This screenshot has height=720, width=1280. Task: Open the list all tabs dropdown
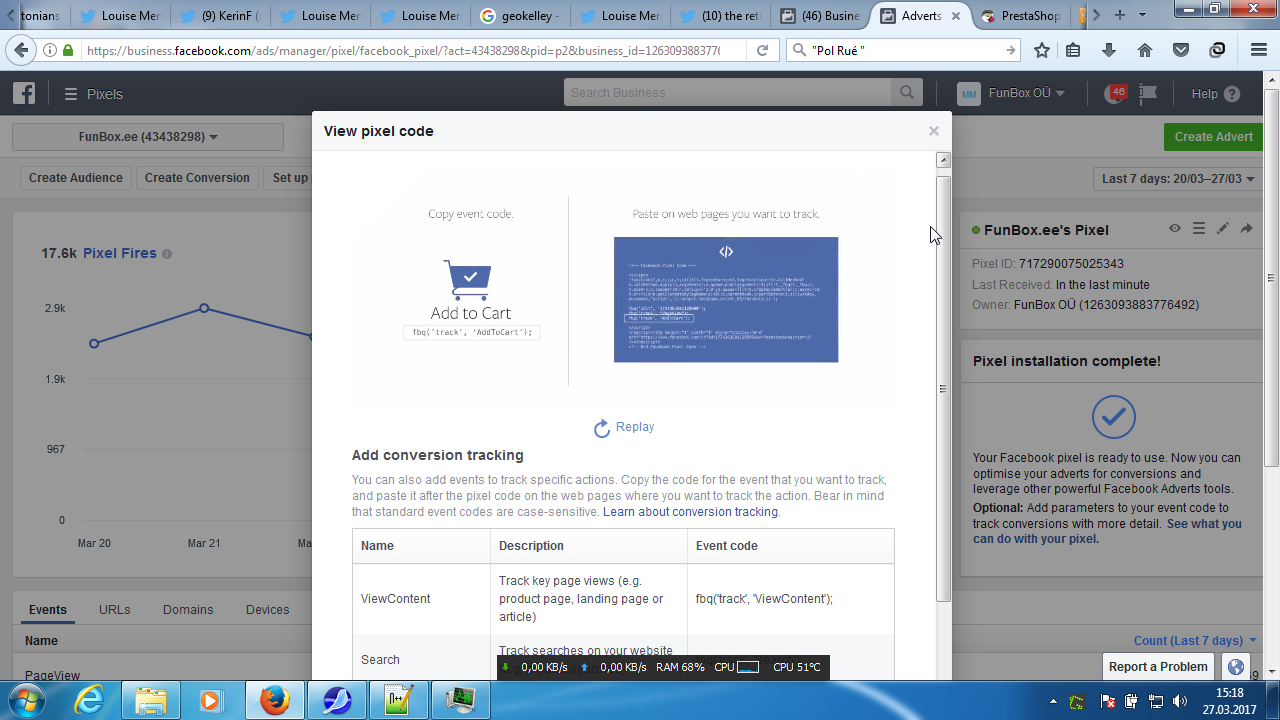pyautogui.click(x=1143, y=15)
